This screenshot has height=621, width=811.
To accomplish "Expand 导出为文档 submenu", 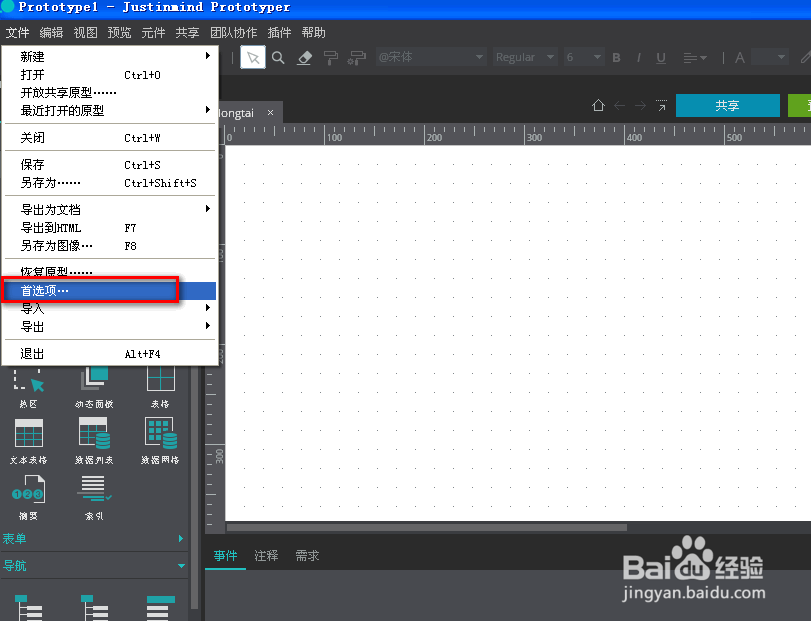I will tap(109, 209).
